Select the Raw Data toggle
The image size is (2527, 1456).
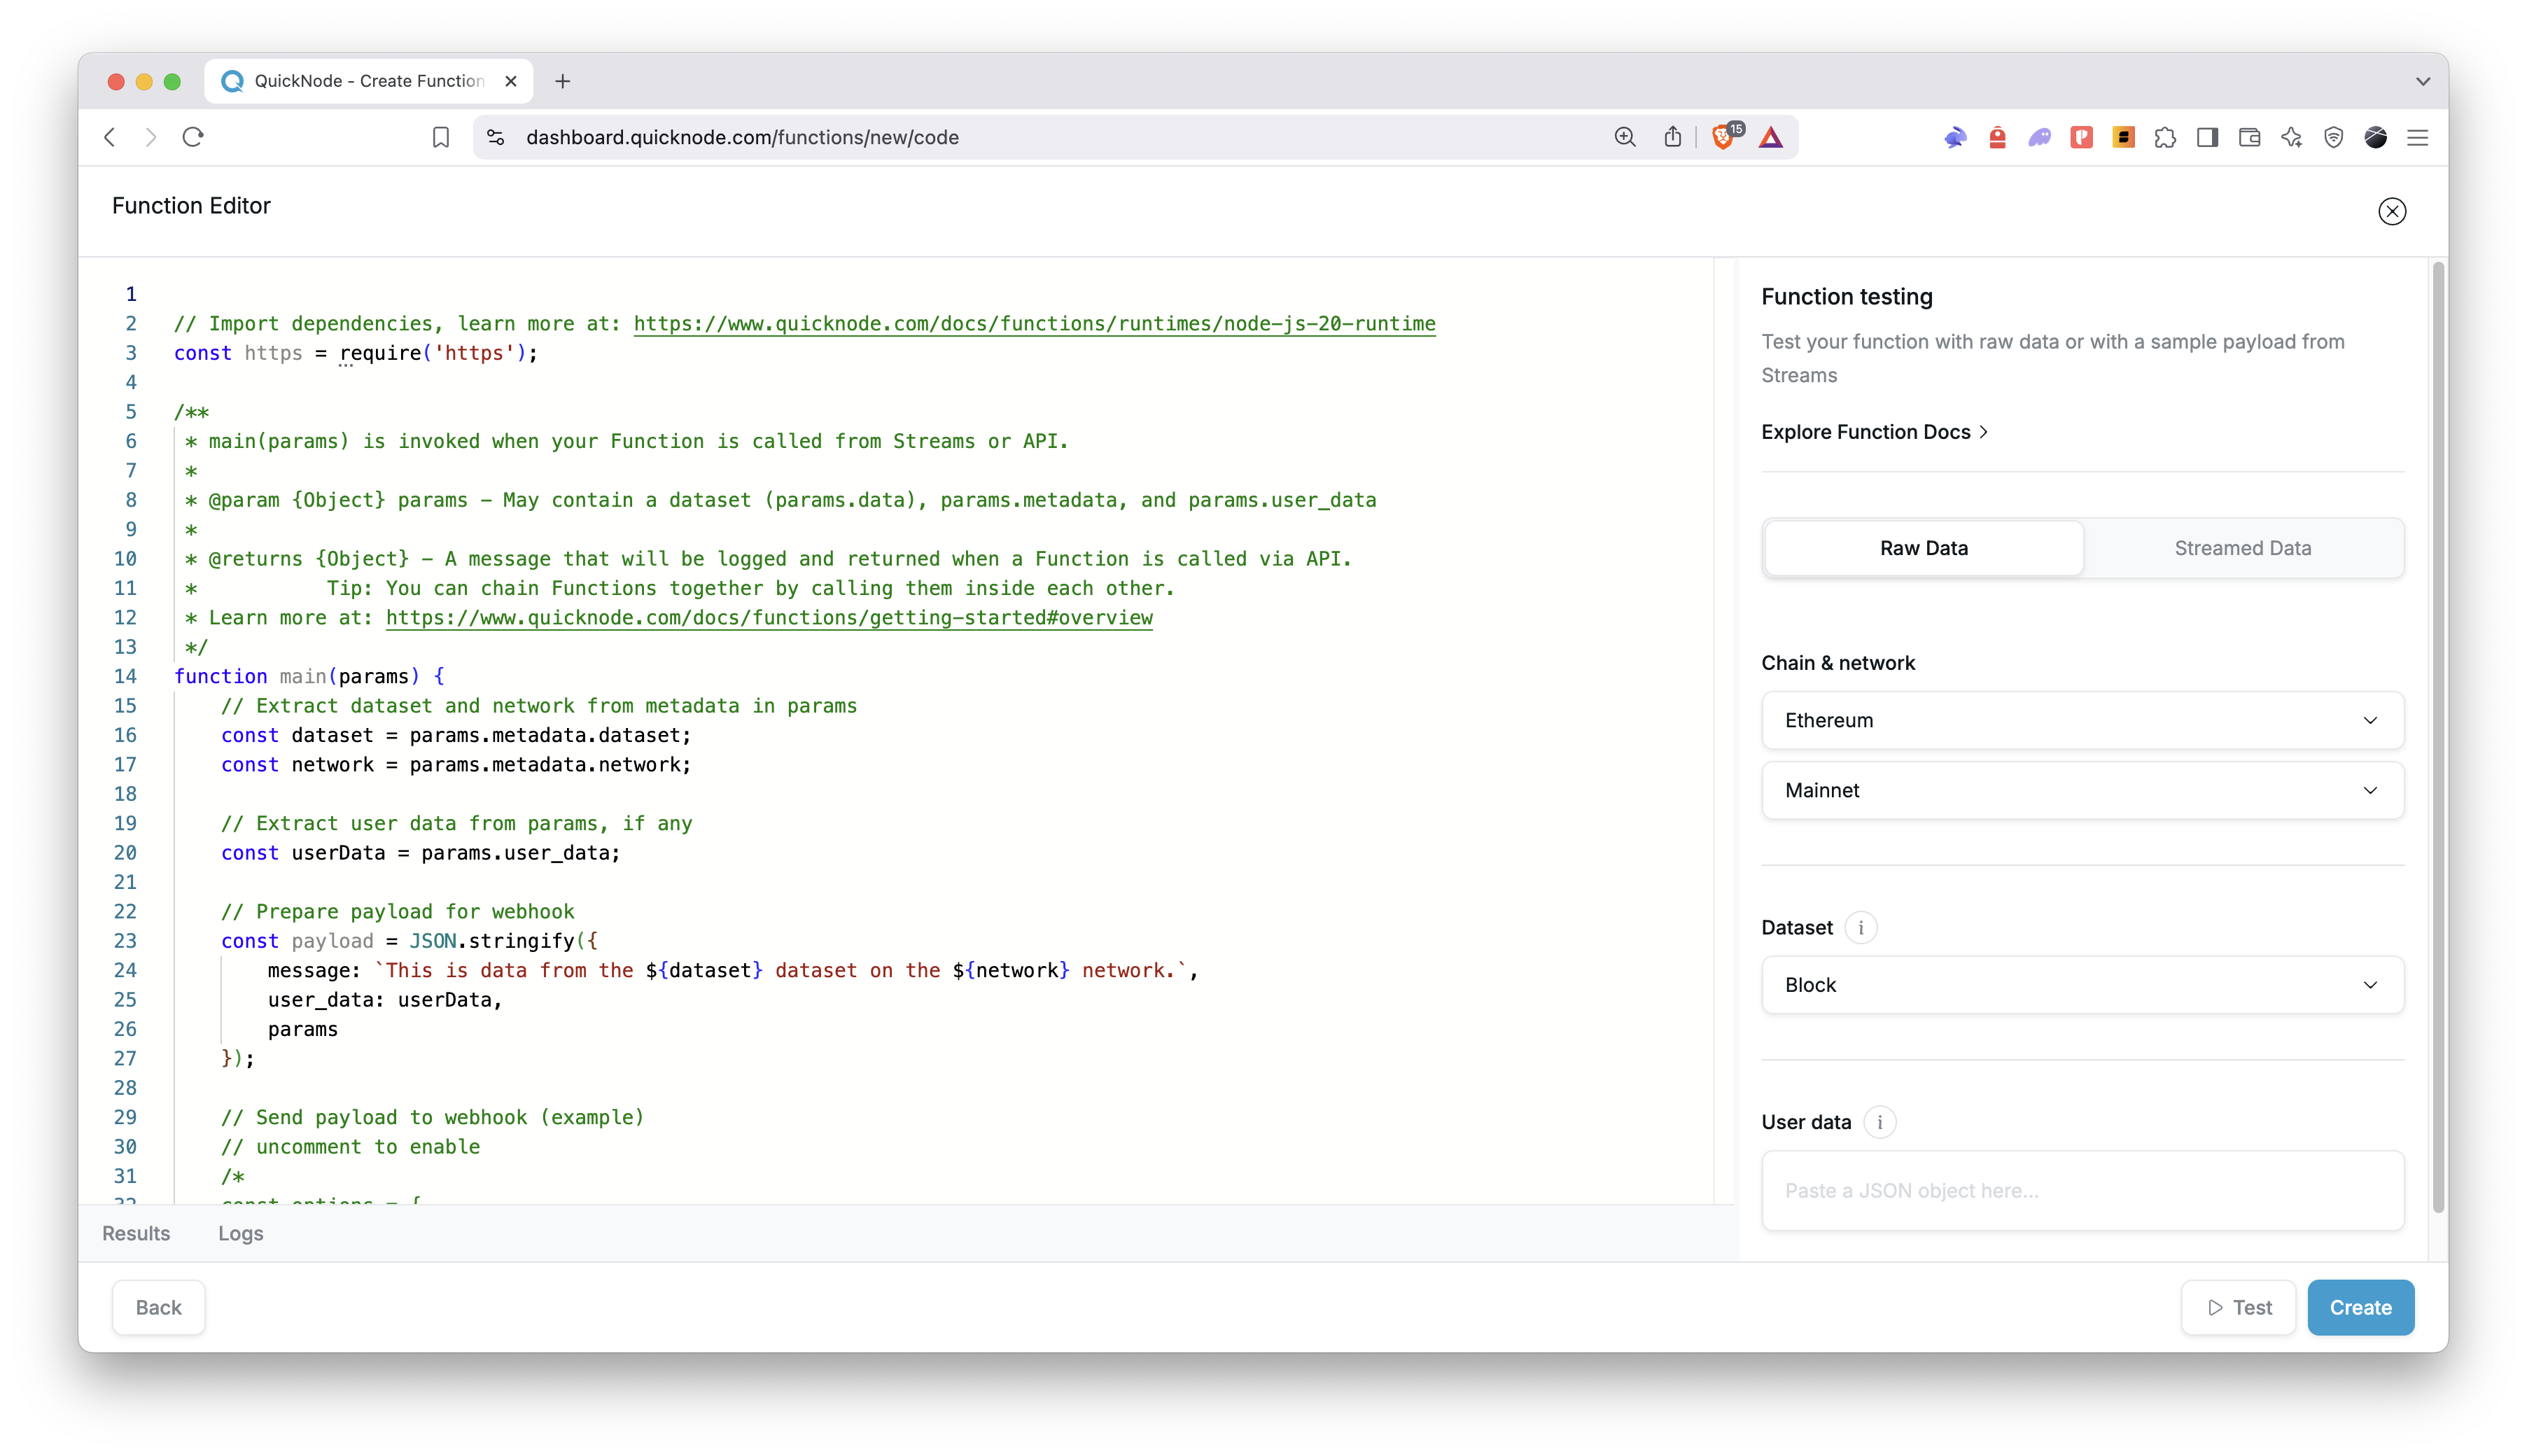pos(1923,548)
